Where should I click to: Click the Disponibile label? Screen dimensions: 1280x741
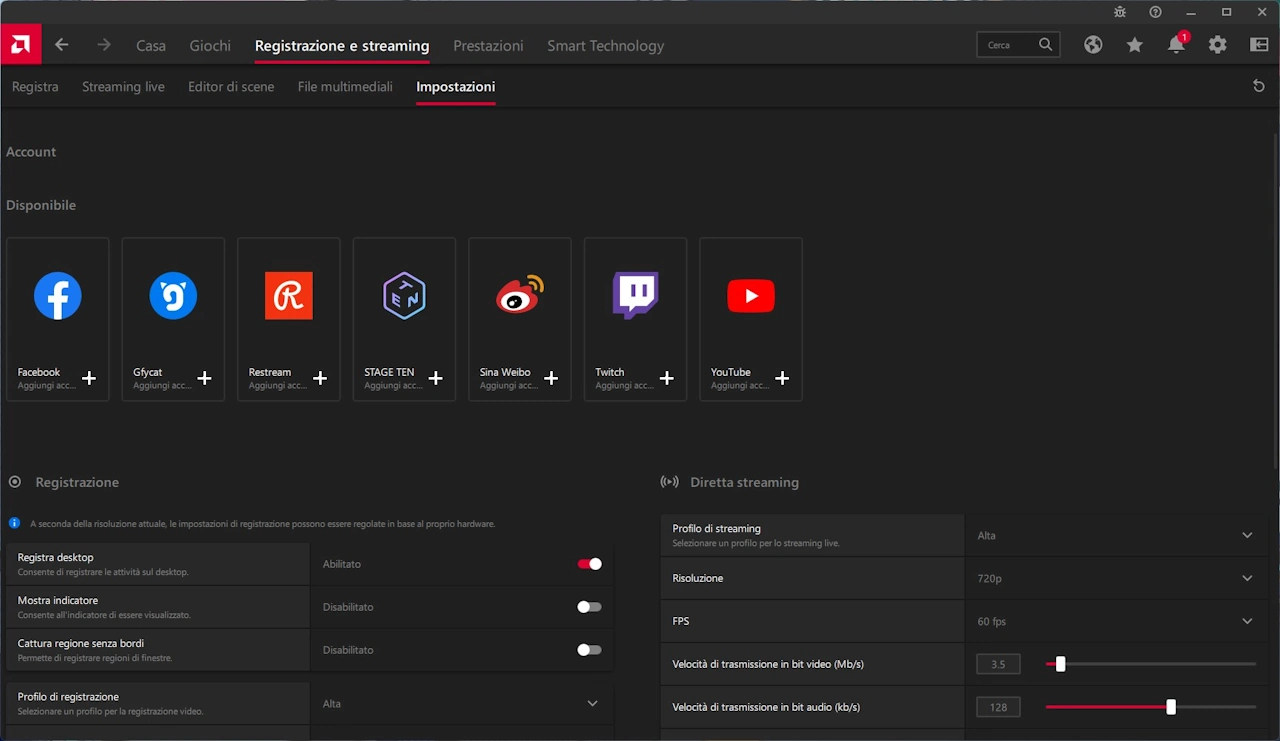pos(41,205)
